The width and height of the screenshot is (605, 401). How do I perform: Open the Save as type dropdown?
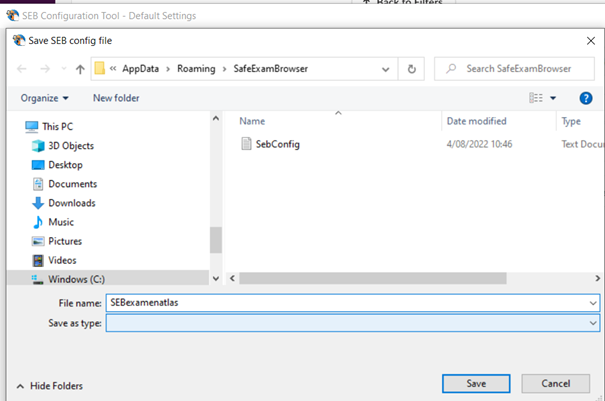pyautogui.click(x=593, y=323)
